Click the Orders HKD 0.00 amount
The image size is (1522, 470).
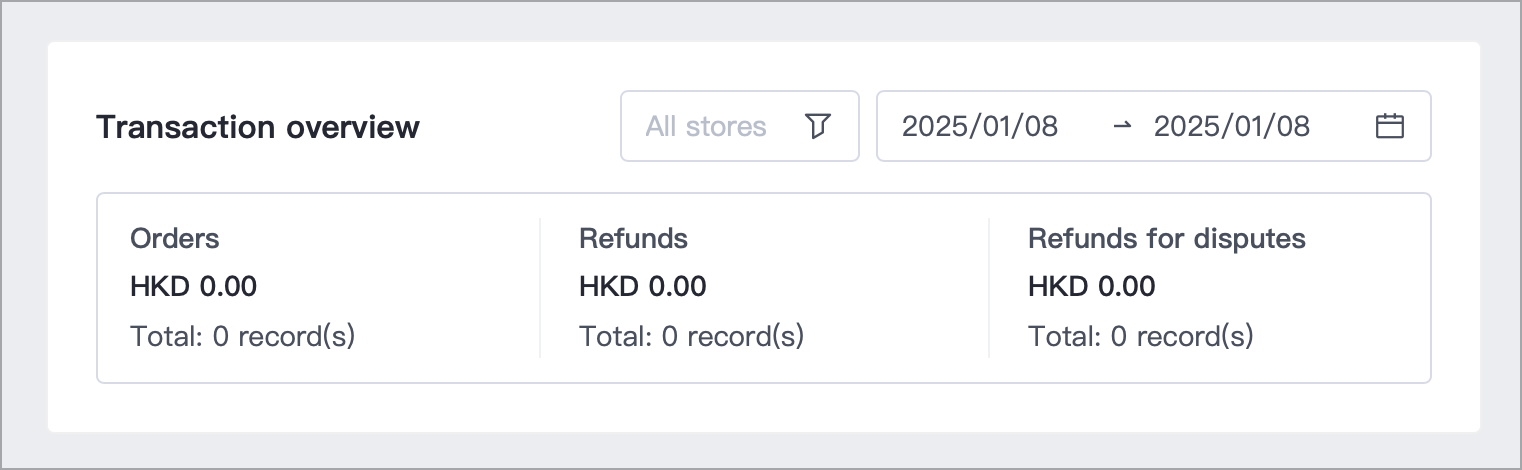pos(193,287)
